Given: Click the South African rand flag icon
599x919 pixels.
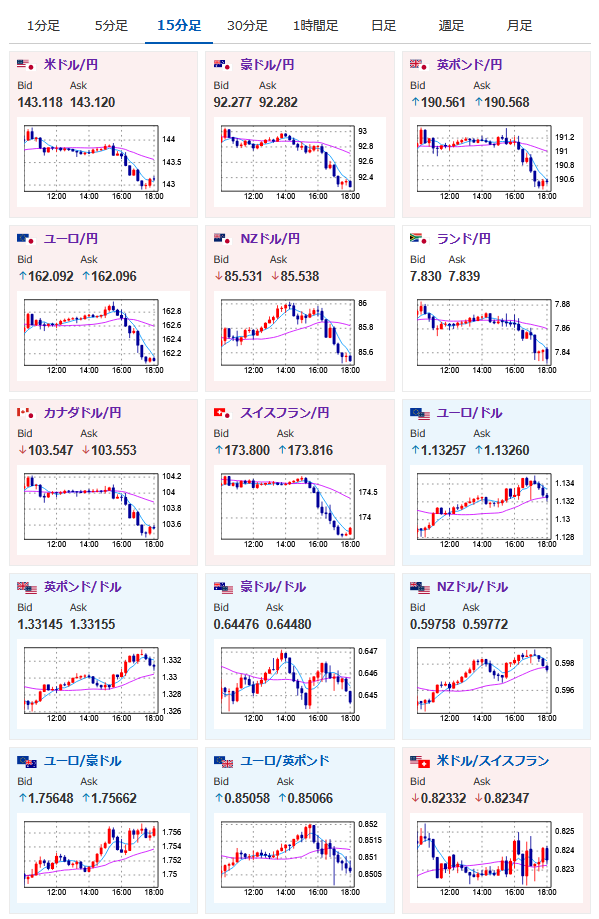Looking at the screenshot, I should click(419, 239).
